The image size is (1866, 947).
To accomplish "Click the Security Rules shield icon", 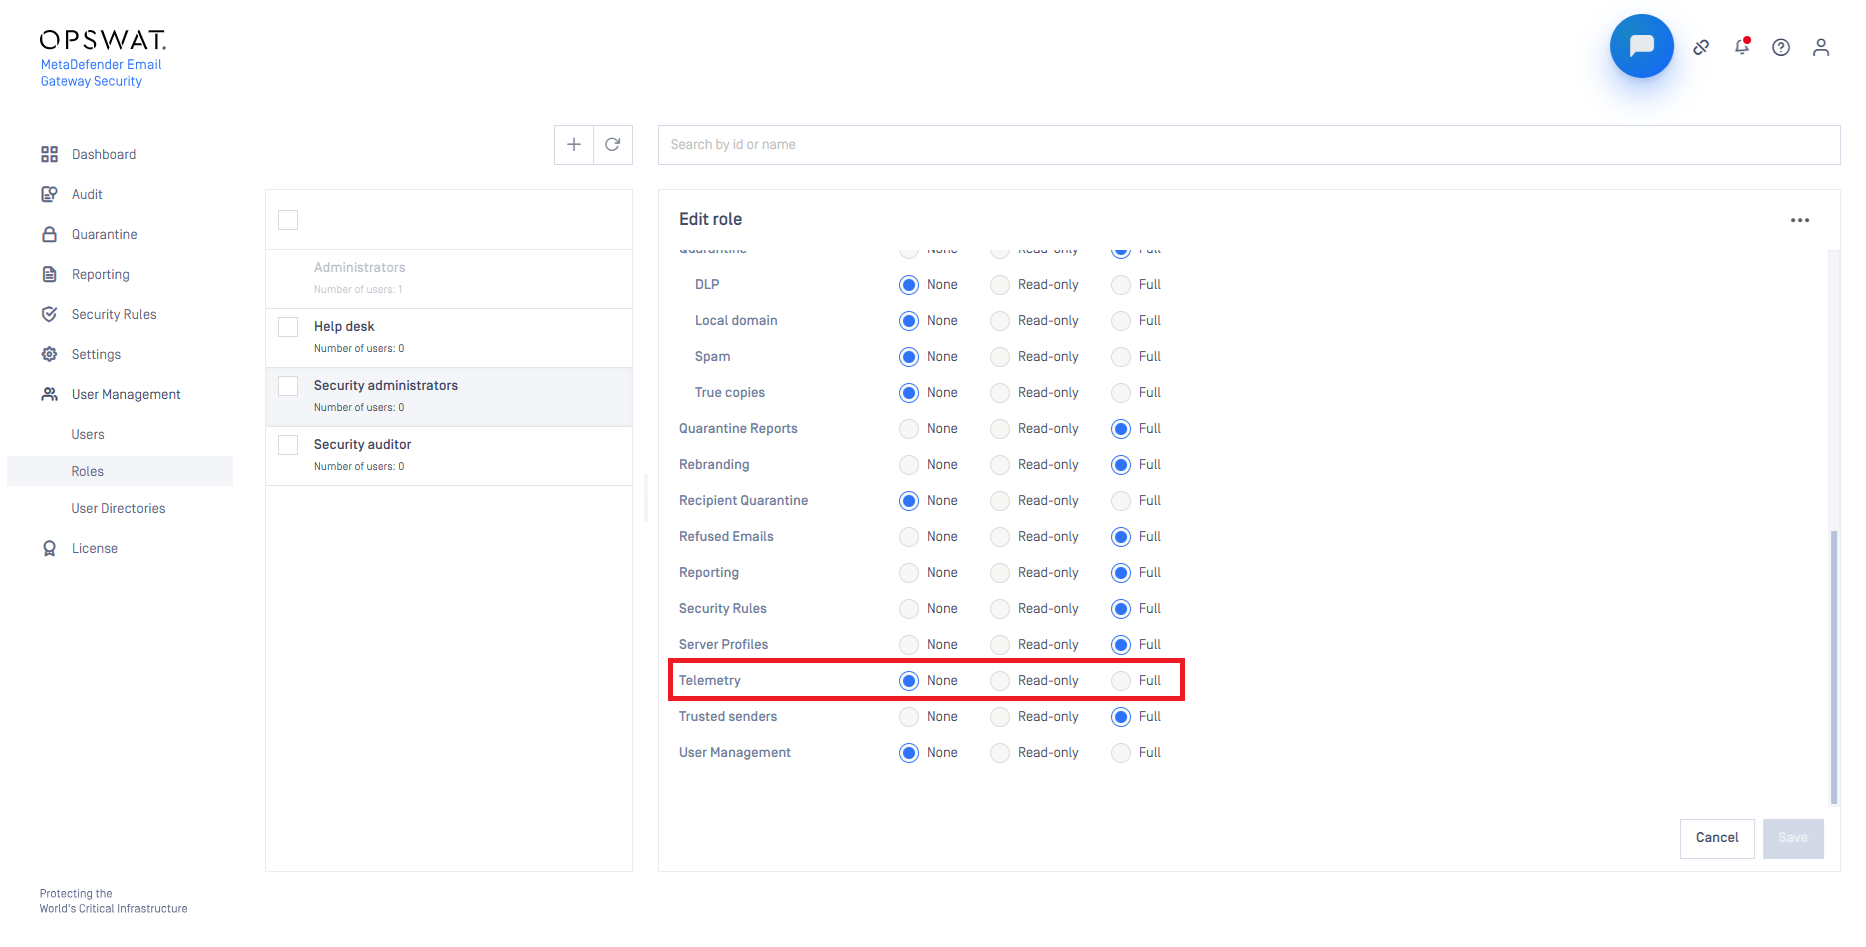I will [x=49, y=314].
